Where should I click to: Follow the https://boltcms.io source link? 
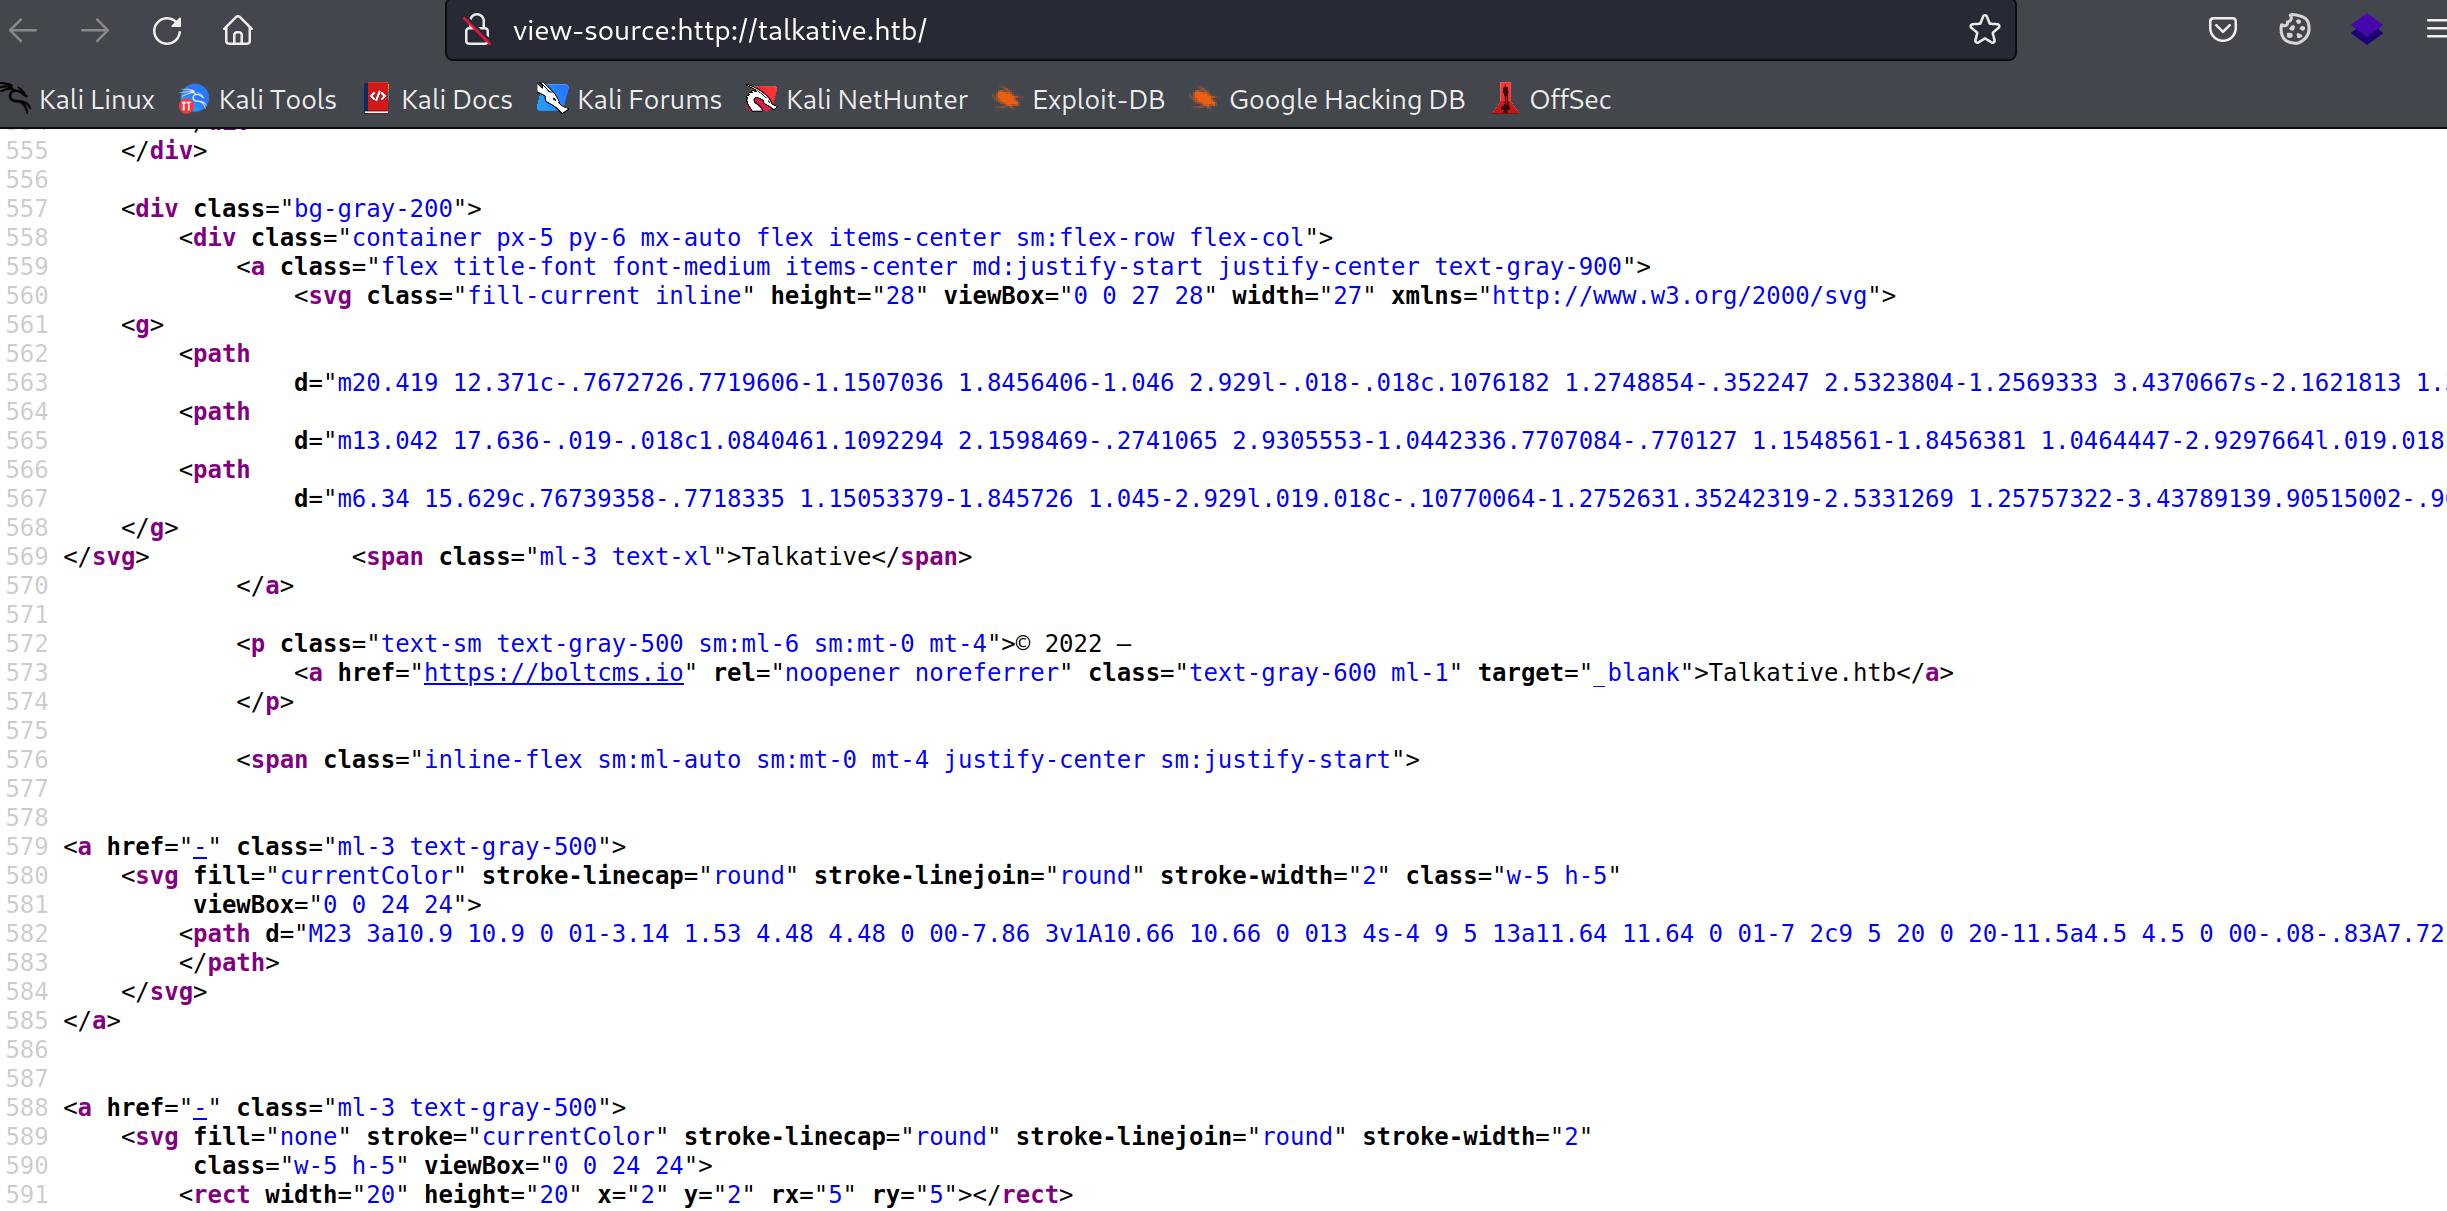pyautogui.click(x=553, y=673)
